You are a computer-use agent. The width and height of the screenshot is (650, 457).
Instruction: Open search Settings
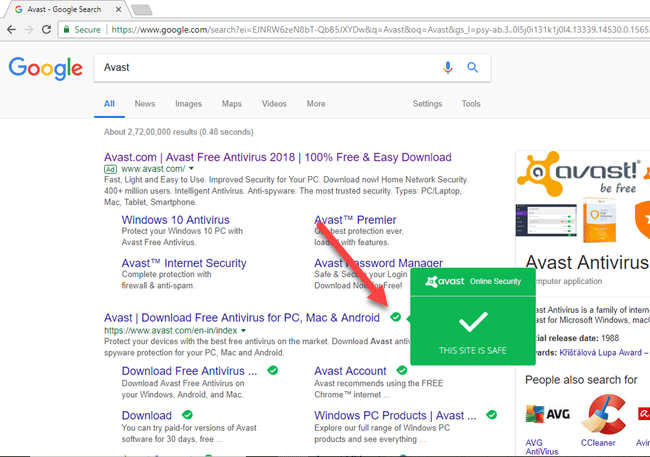point(427,104)
